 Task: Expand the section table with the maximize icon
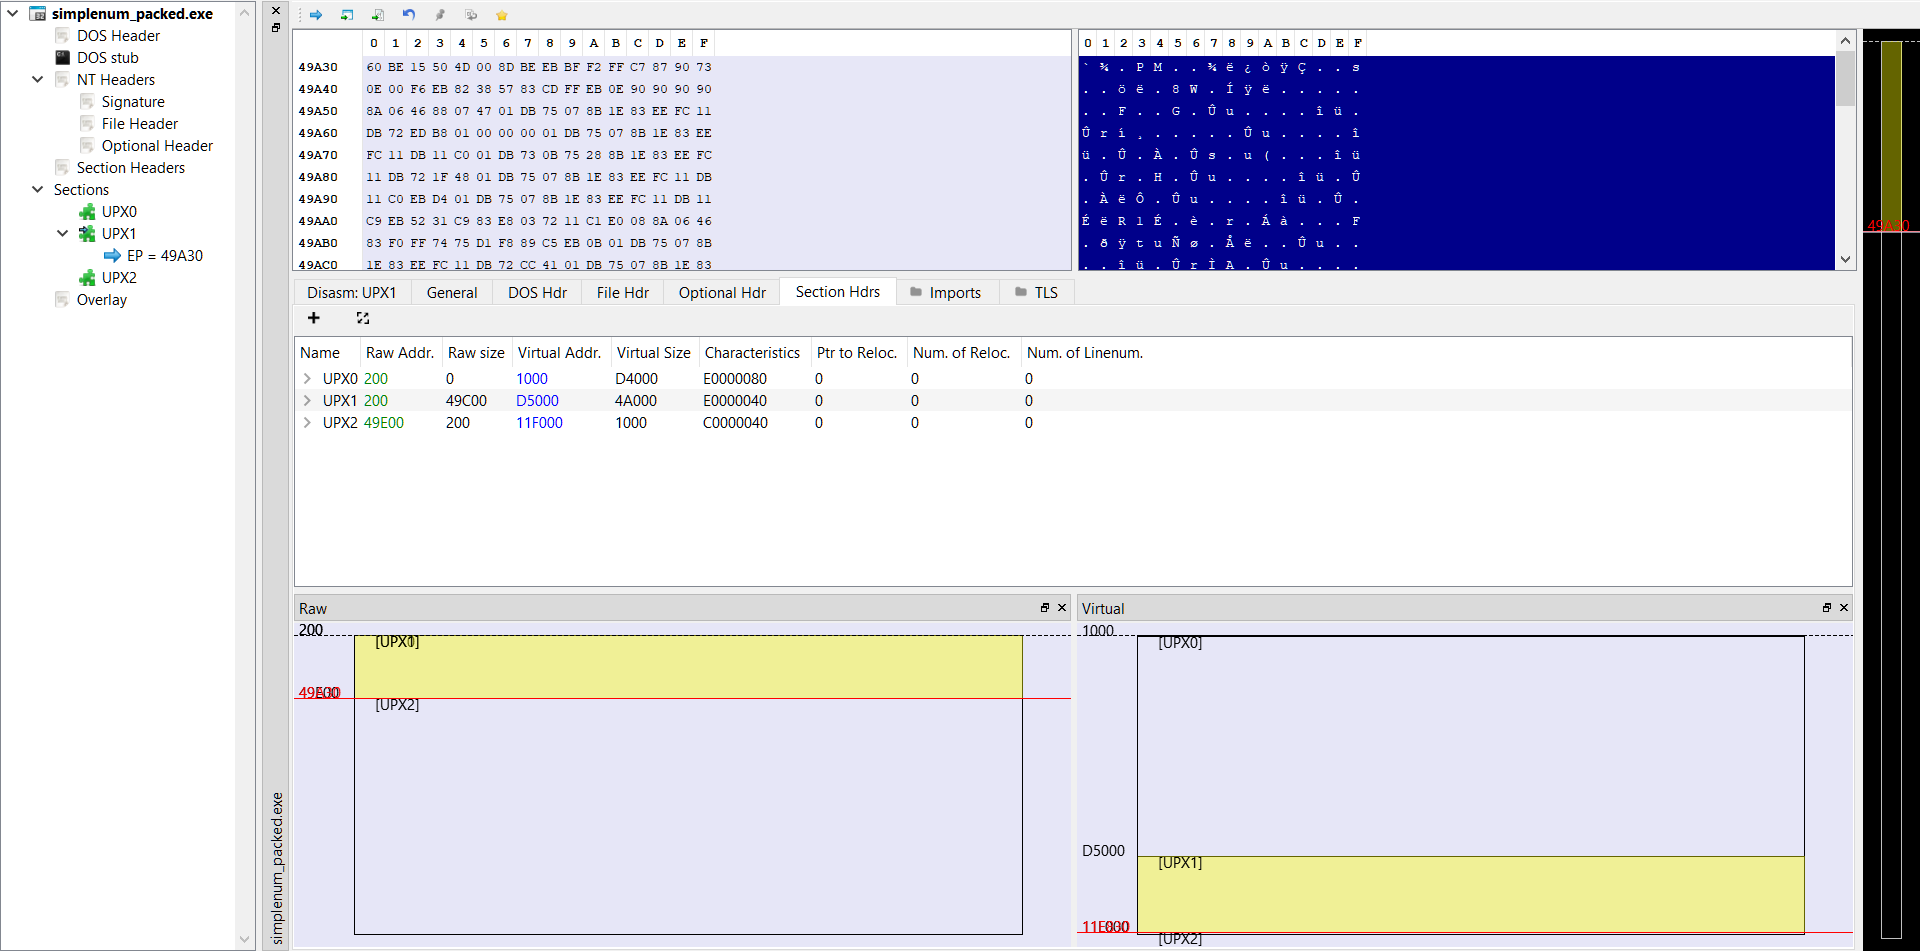(x=362, y=318)
